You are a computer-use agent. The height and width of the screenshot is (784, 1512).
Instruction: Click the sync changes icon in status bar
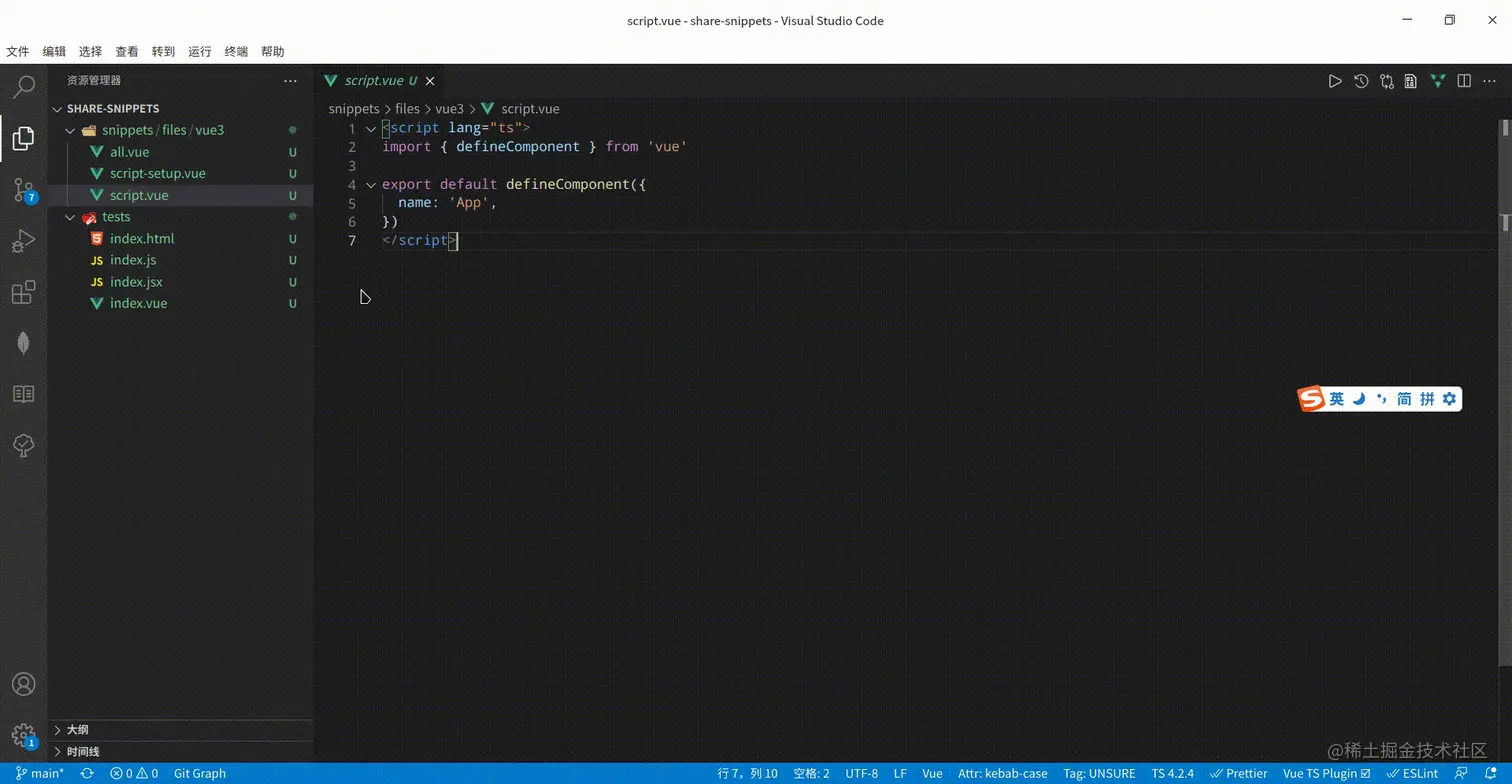click(87, 773)
